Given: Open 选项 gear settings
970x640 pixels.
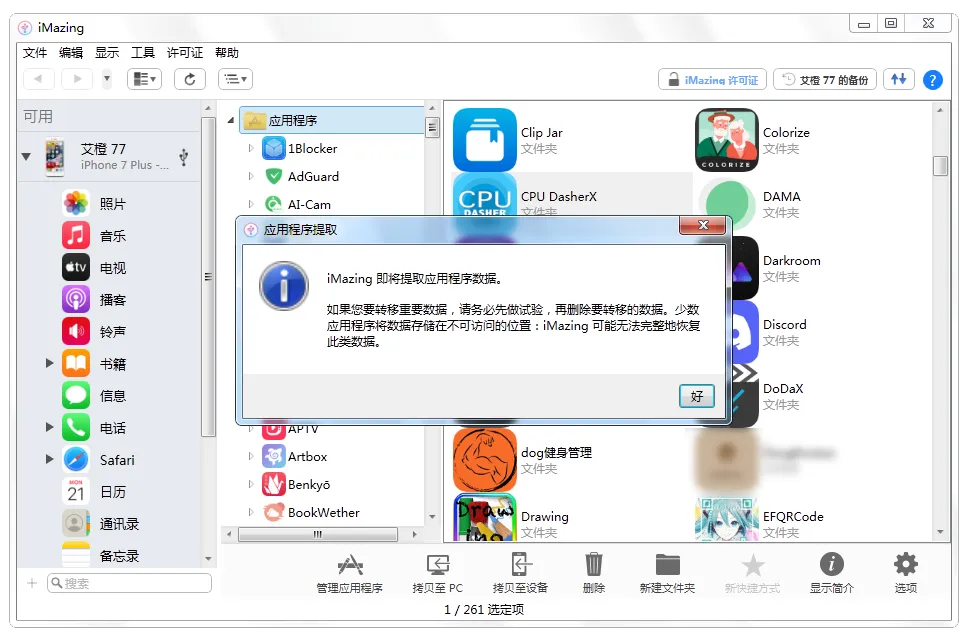Looking at the screenshot, I should pyautogui.click(x=906, y=573).
